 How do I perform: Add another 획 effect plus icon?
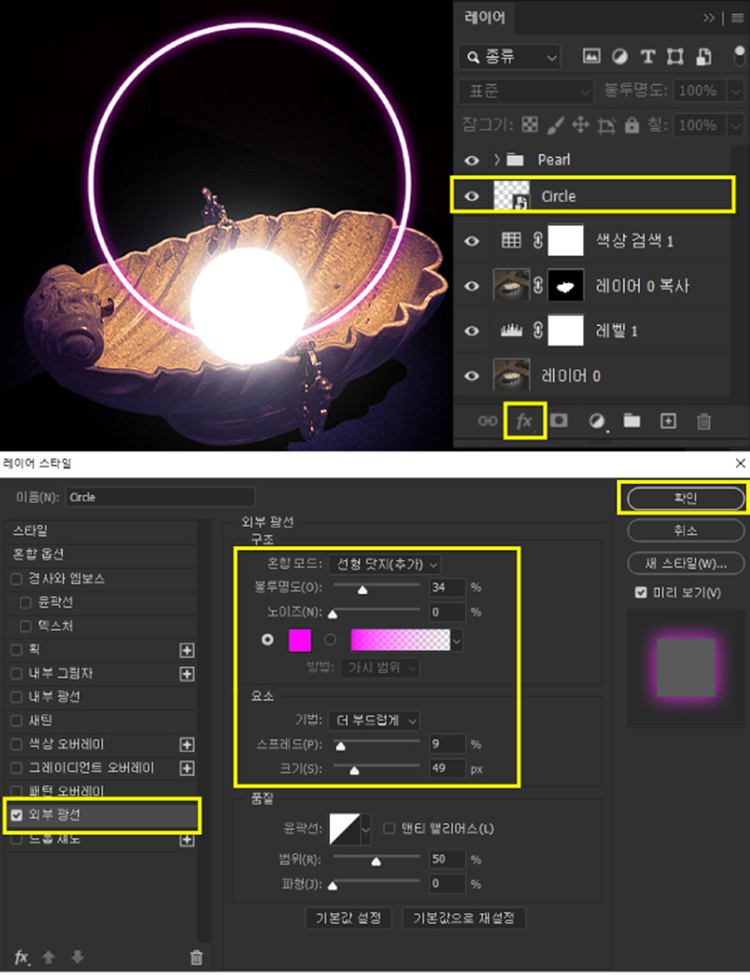coord(187,650)
